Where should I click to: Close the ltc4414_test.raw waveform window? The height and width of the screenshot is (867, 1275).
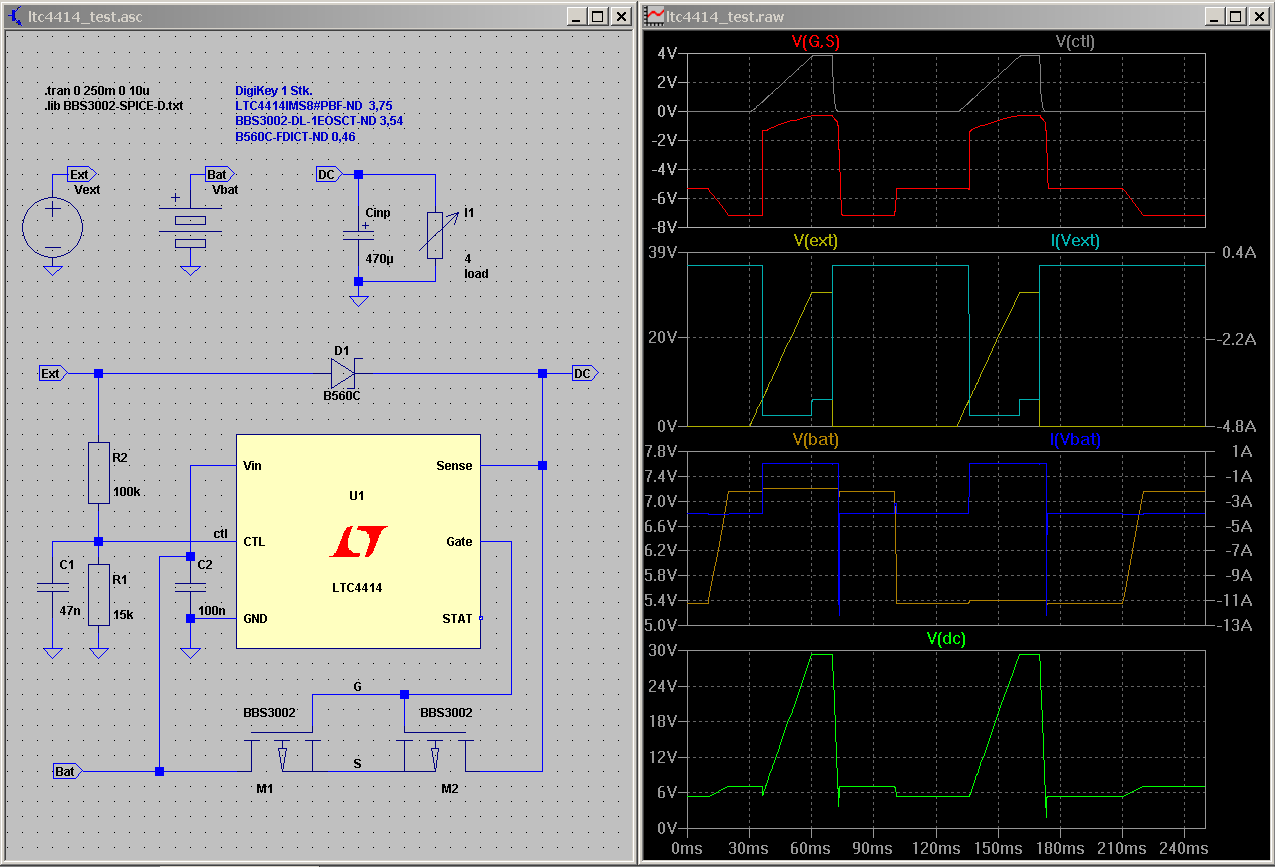(x=1257, y=16)
